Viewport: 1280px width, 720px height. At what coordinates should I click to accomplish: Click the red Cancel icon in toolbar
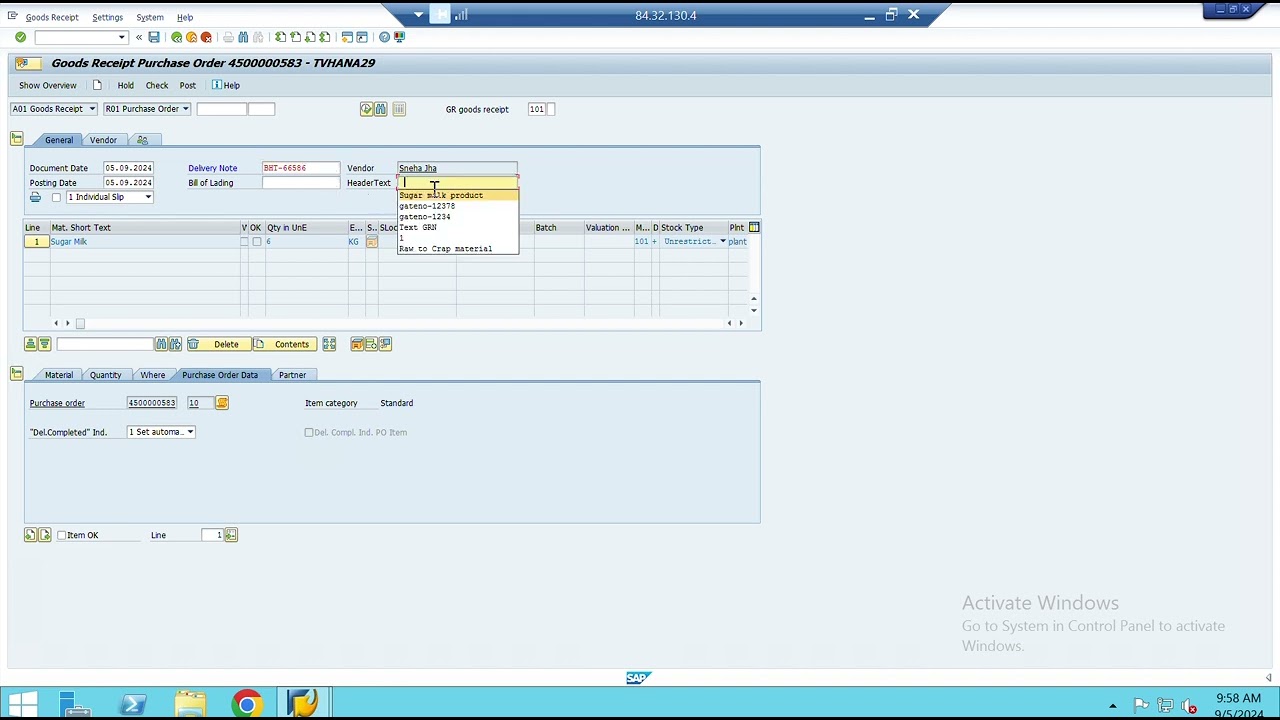tap(206, 37)
